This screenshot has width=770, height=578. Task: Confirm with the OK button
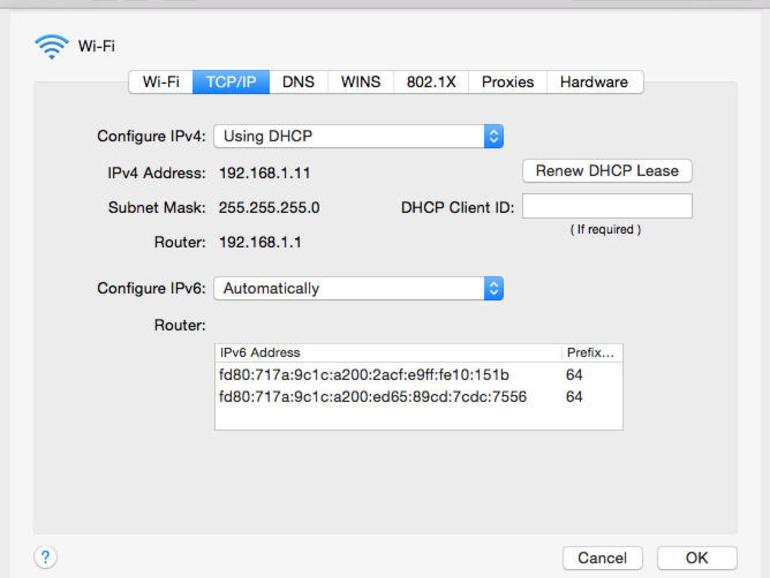point(697,558)
